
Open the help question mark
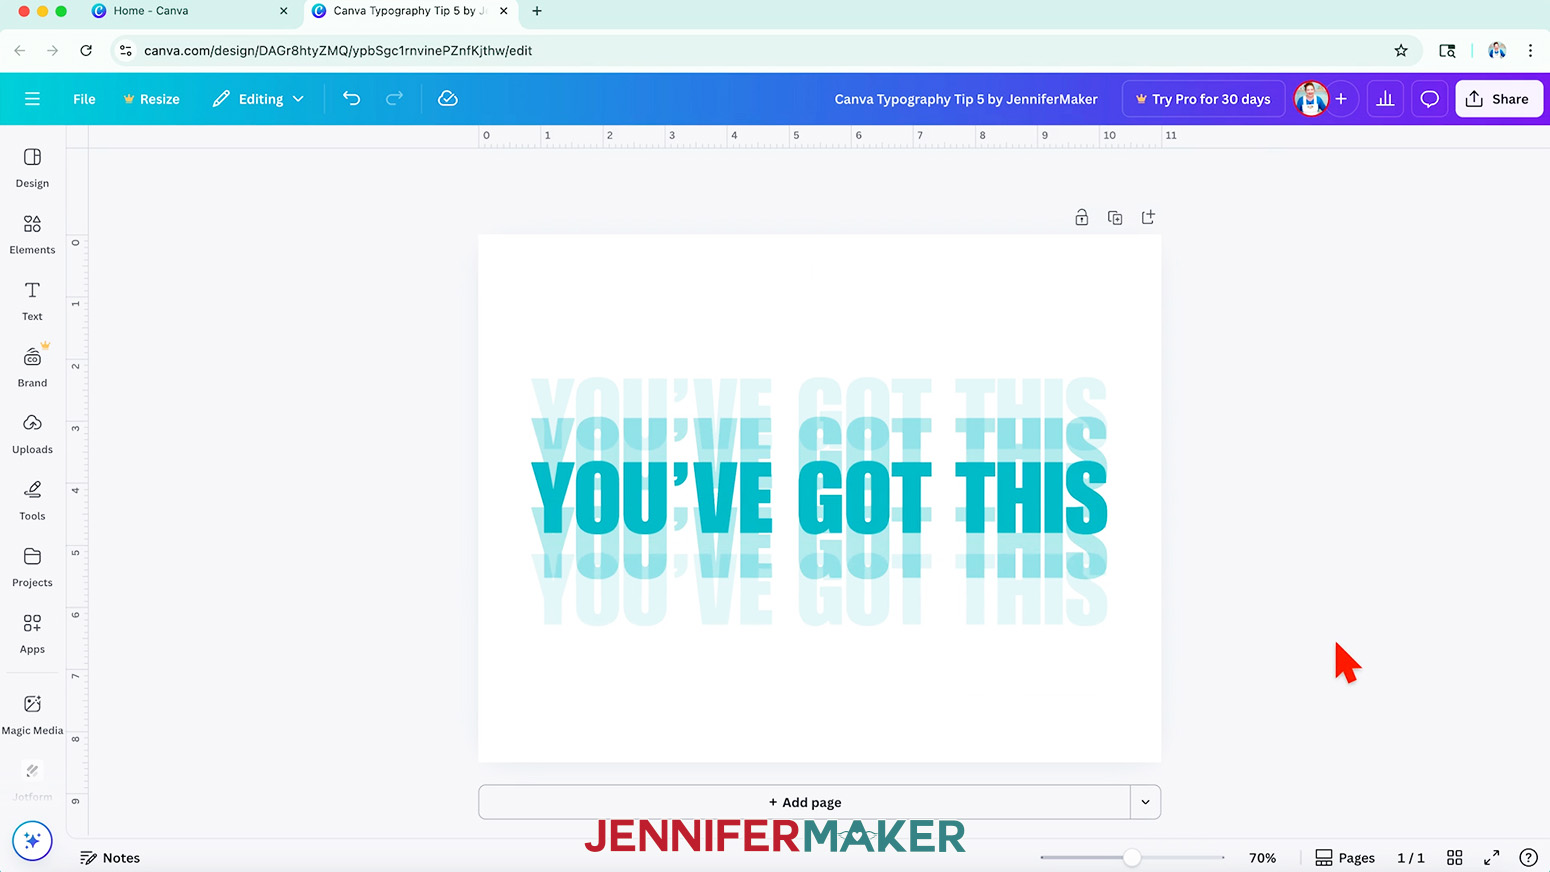1528,858
